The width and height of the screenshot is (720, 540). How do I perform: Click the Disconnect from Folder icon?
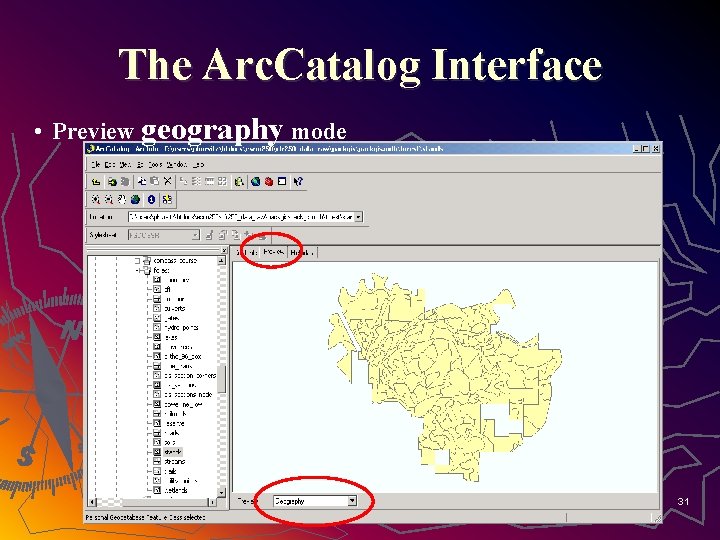pos(124,181)
